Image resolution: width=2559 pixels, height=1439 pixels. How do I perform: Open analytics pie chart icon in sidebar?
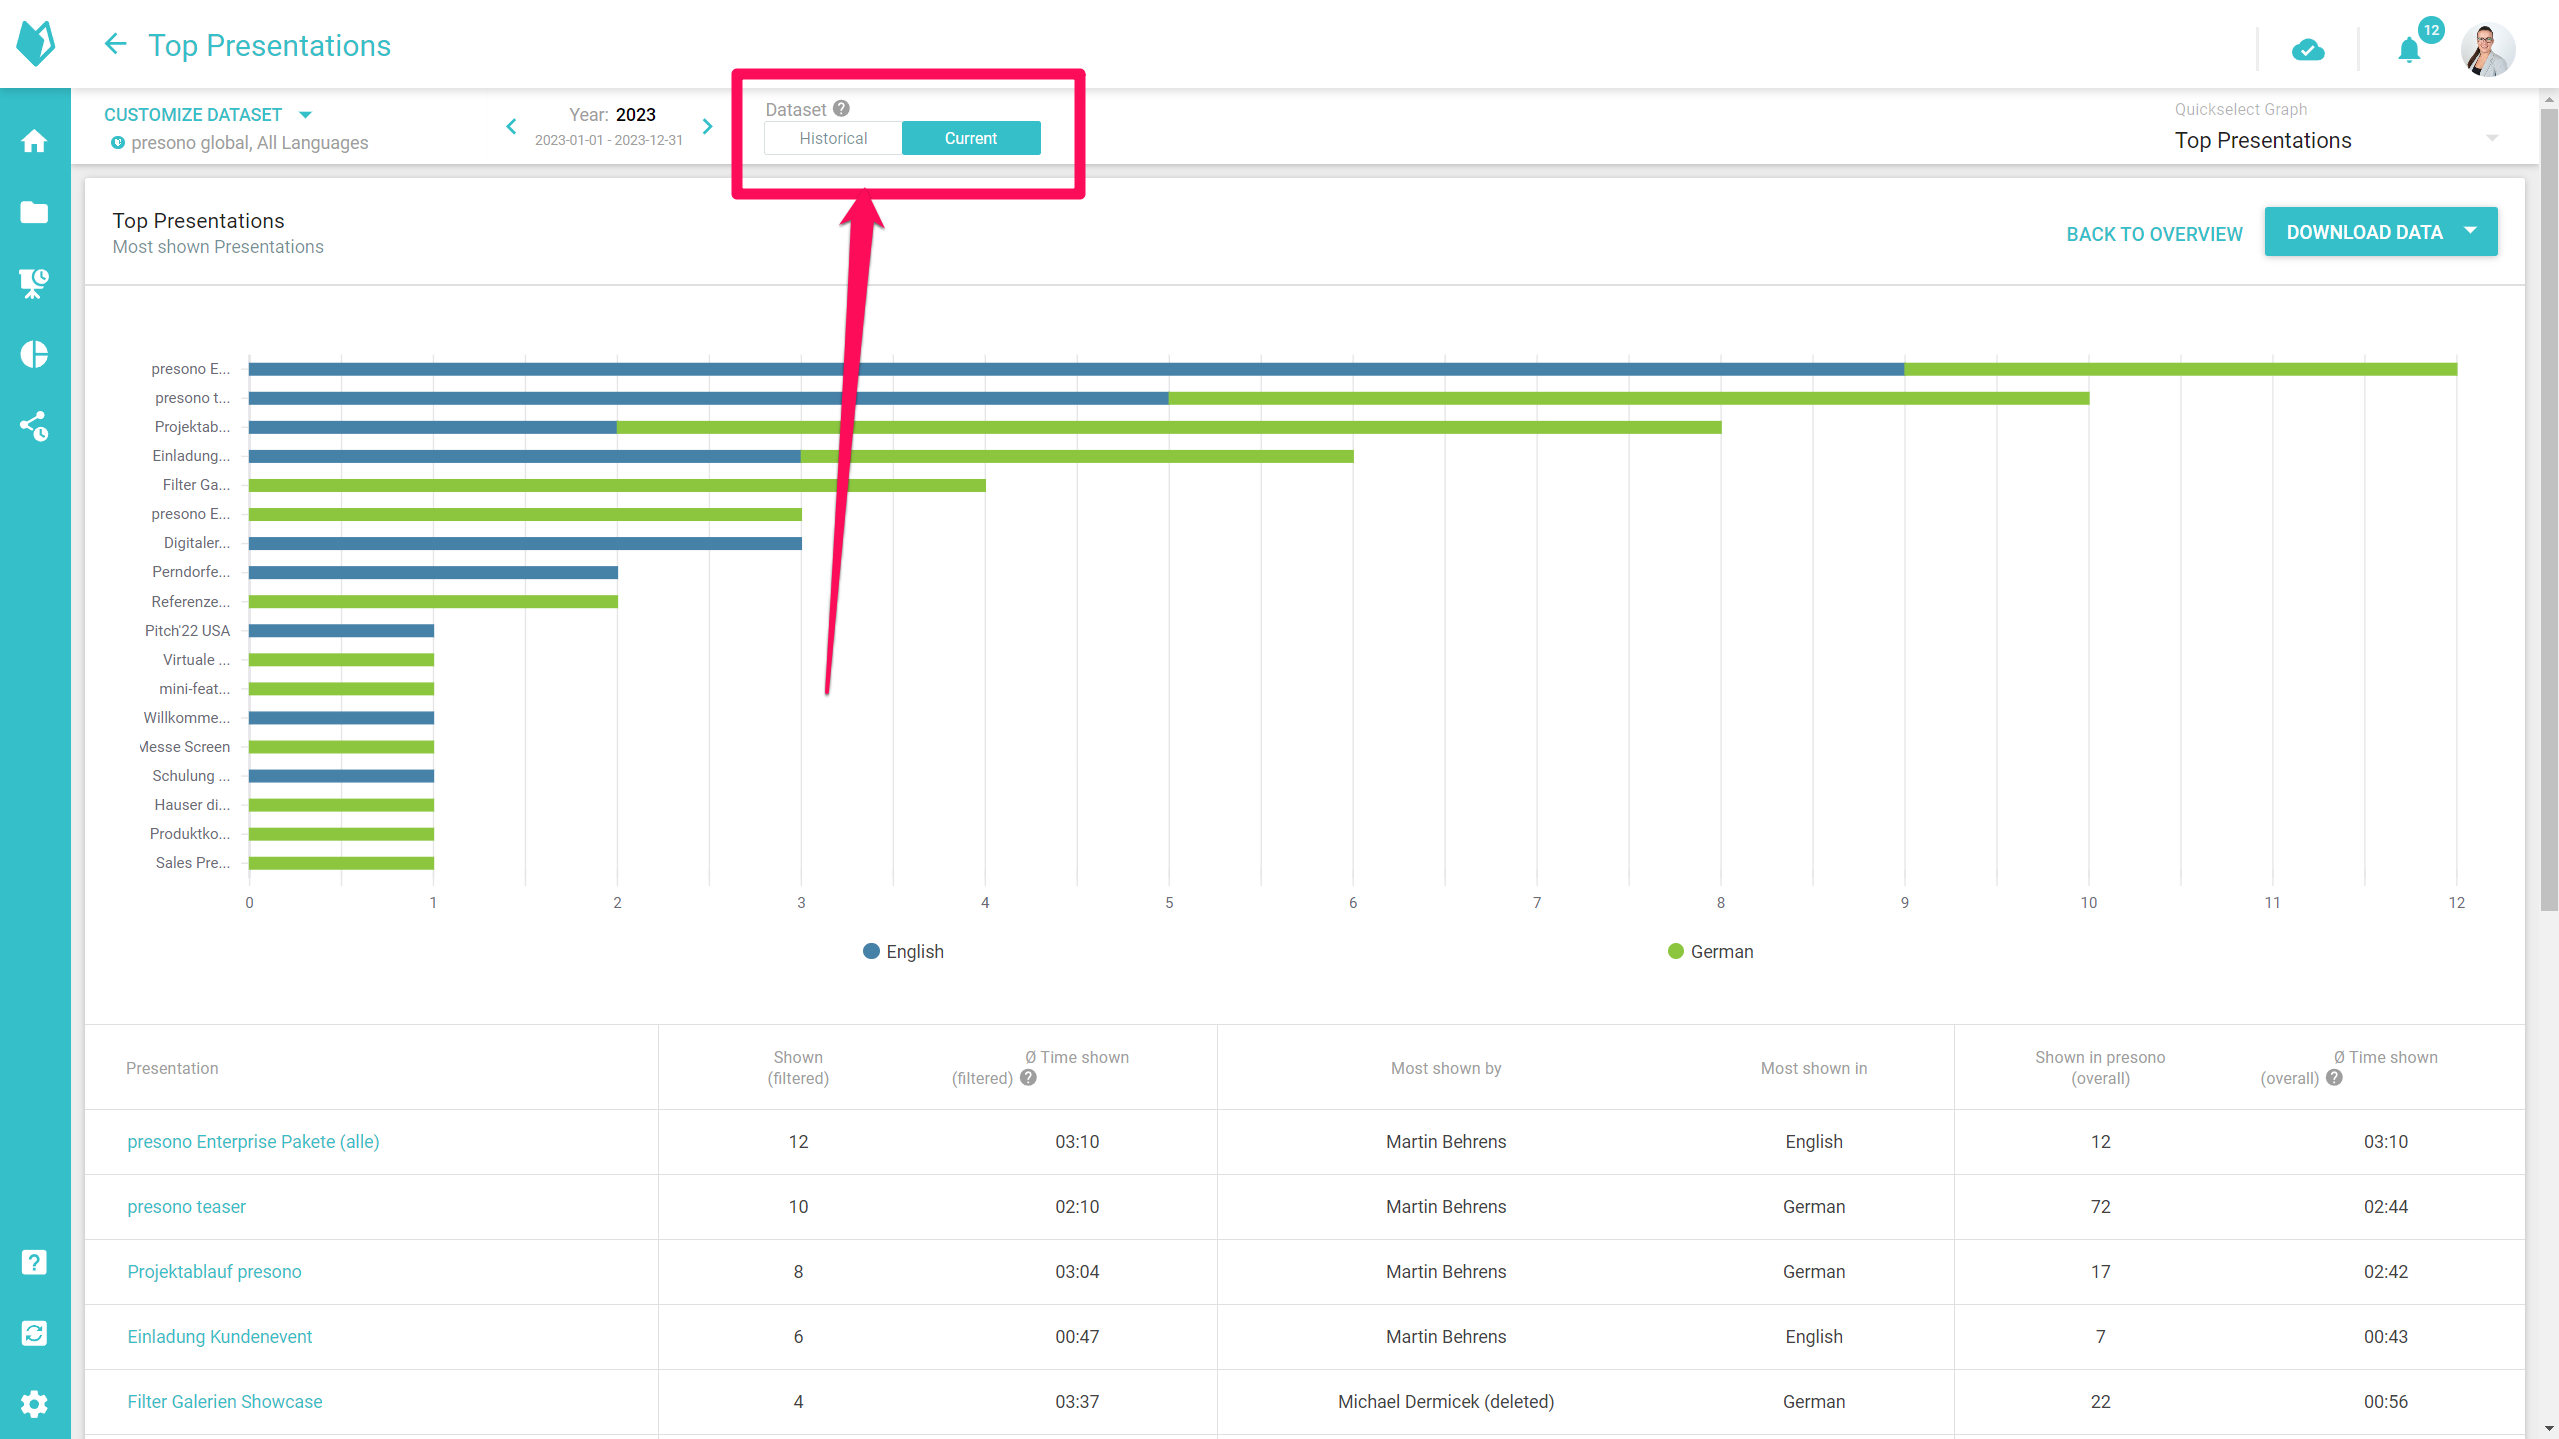coord(35,354)
